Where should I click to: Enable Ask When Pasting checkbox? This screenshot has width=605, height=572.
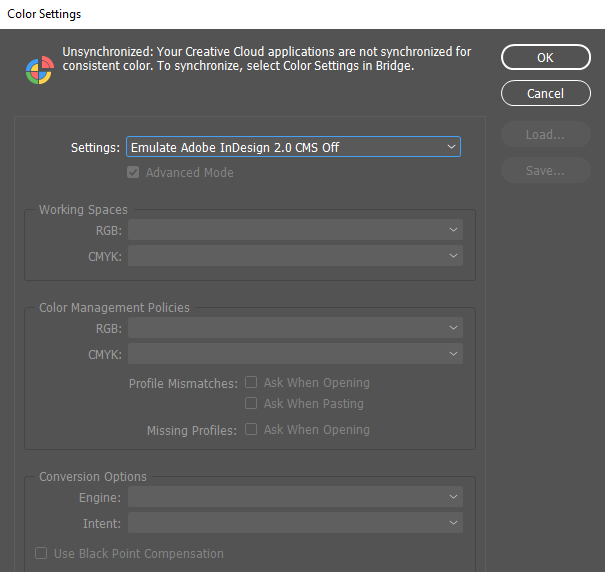point(252,404)
